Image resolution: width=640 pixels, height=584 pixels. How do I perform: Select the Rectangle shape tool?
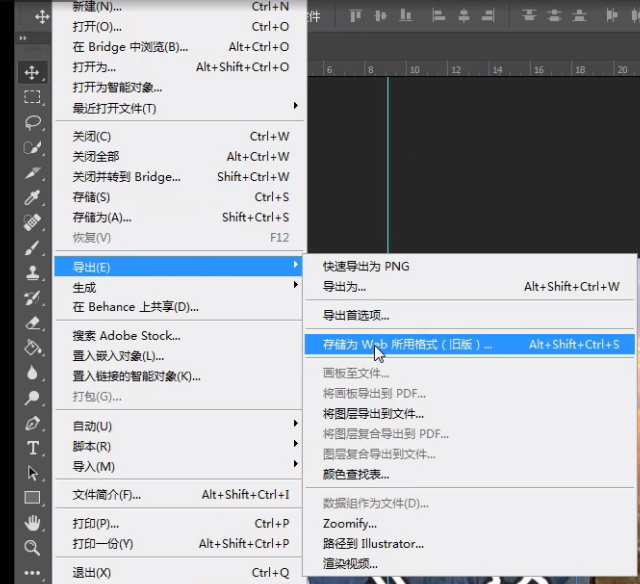(32, 498)
